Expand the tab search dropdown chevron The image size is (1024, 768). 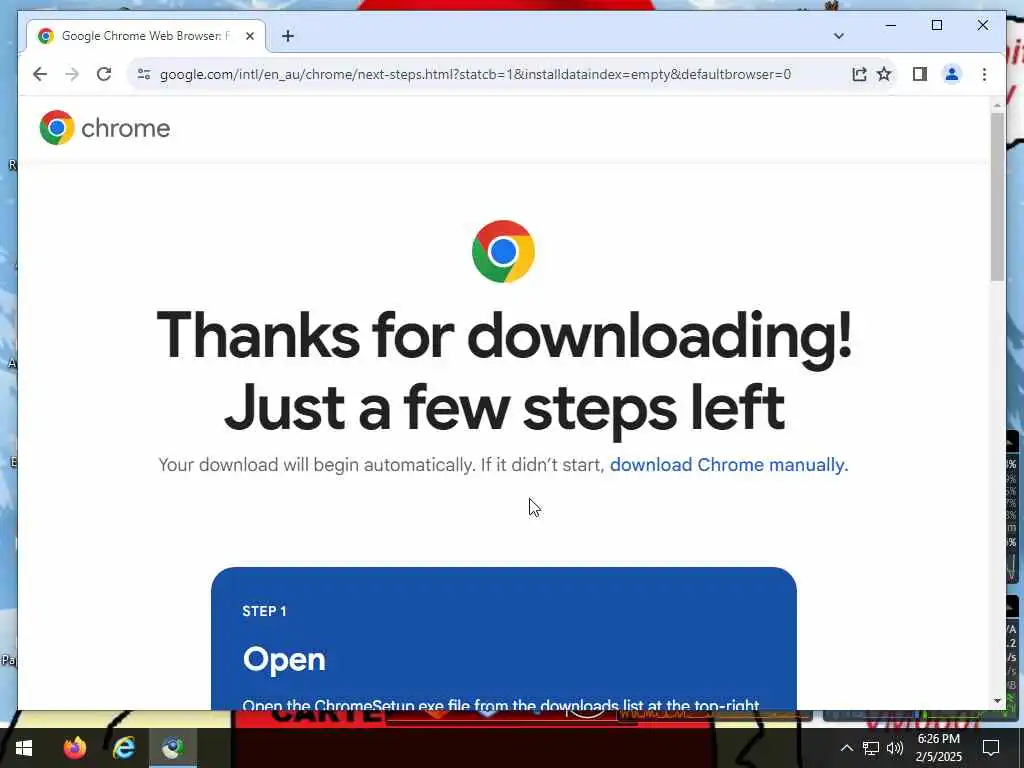click(839, 36)
